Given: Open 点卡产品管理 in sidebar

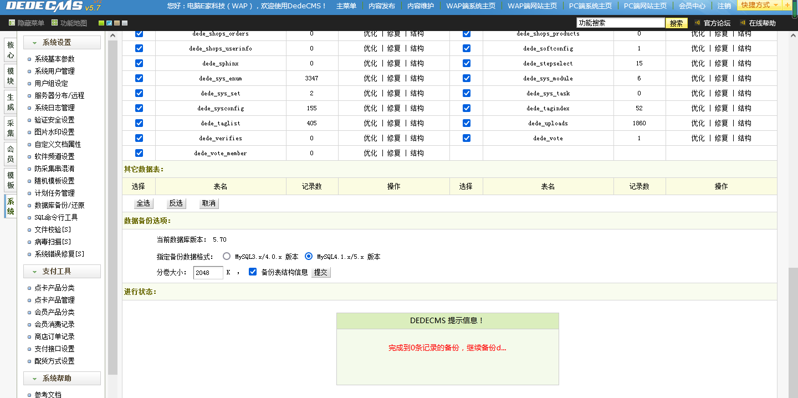Looking at the screenshot, I should [x=54, y=300].
